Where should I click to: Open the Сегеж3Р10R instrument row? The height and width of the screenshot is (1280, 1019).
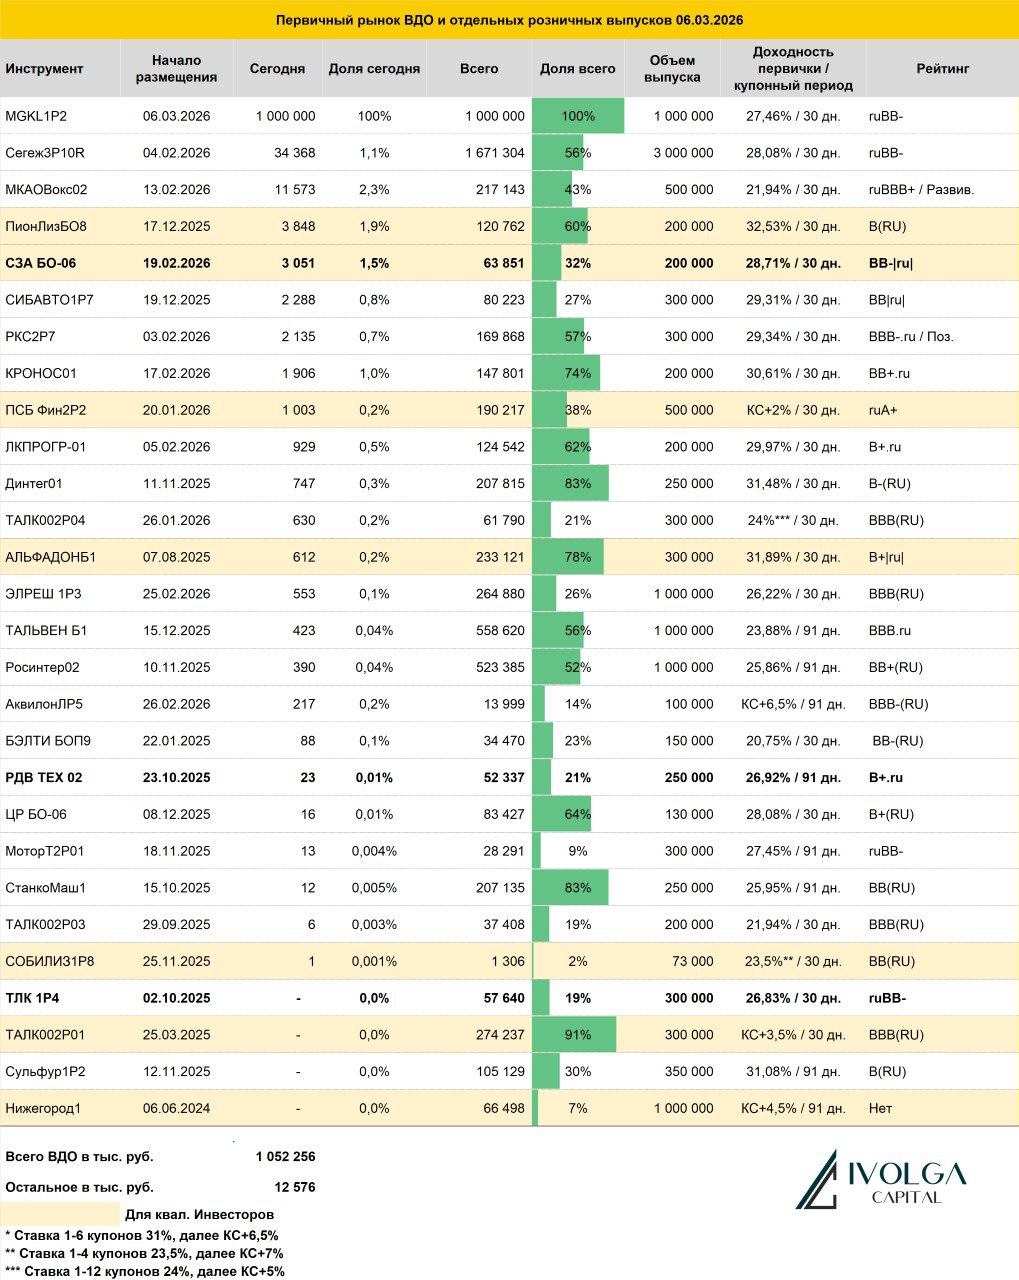tap(45, 153)
